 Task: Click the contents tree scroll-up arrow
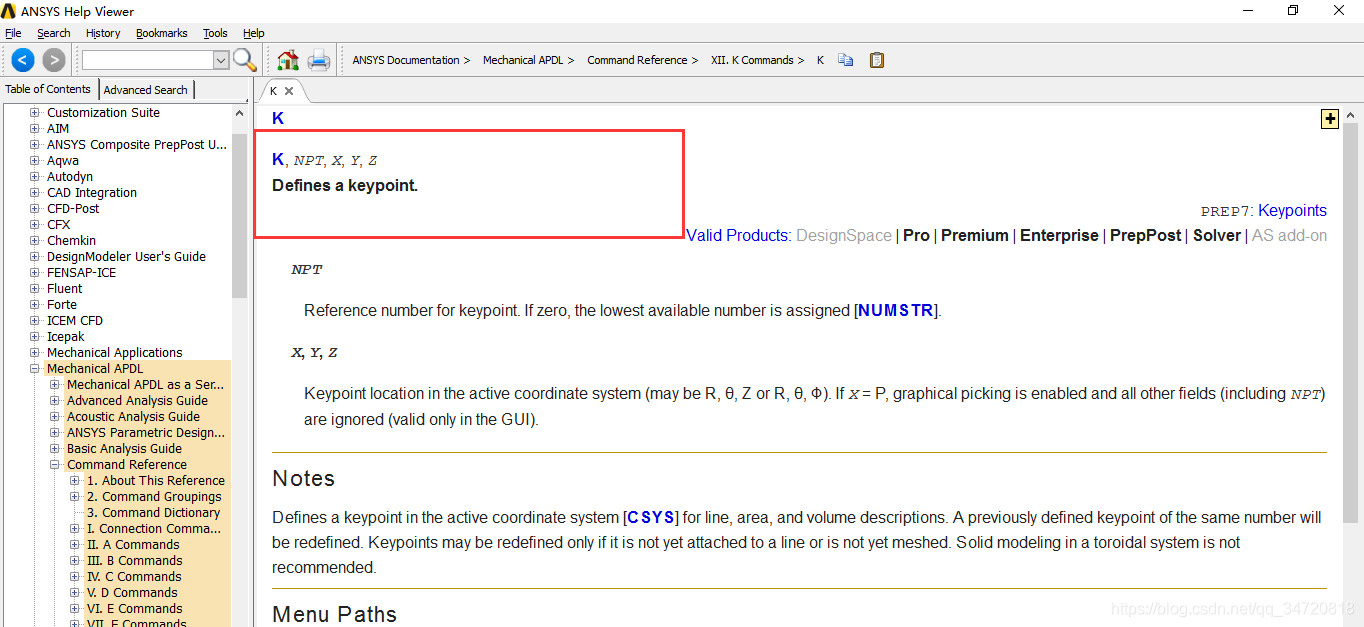click(239, 113)
